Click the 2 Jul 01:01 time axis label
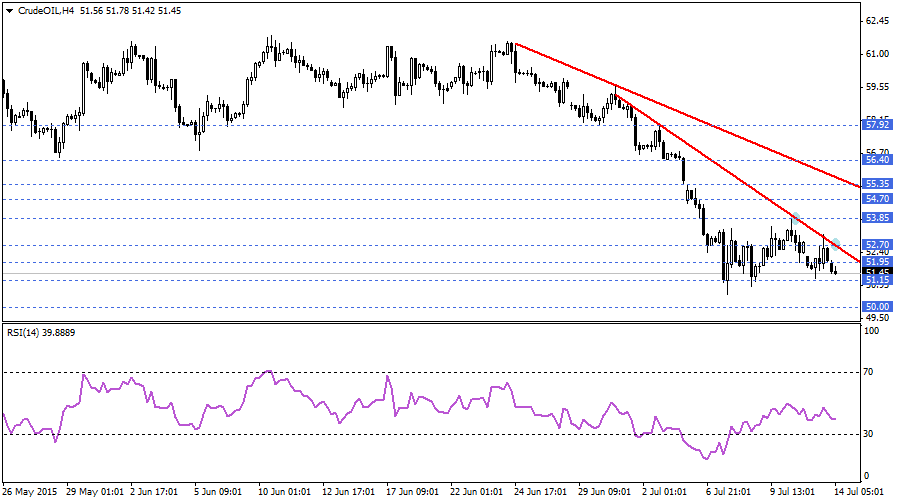900x500 pixels. [665, 491]
